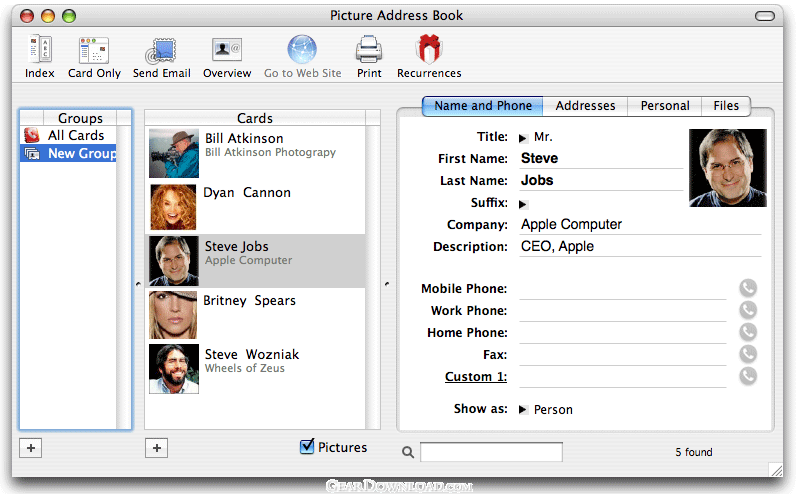
Task: Expand the Suffix disclosure triangle
Action: pyautogui.click(x=523, y=205)
